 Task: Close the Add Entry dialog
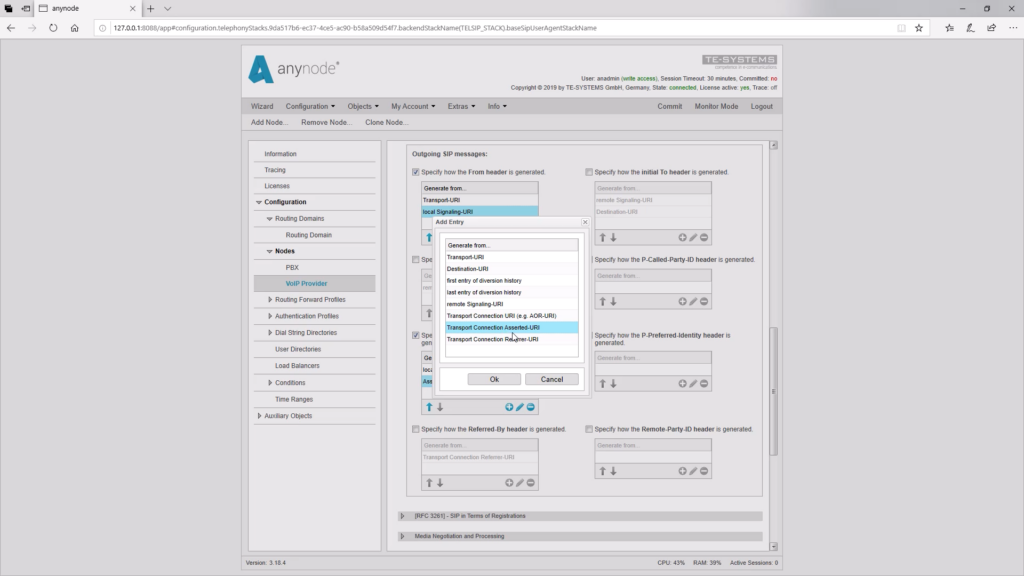coord(585,222)
